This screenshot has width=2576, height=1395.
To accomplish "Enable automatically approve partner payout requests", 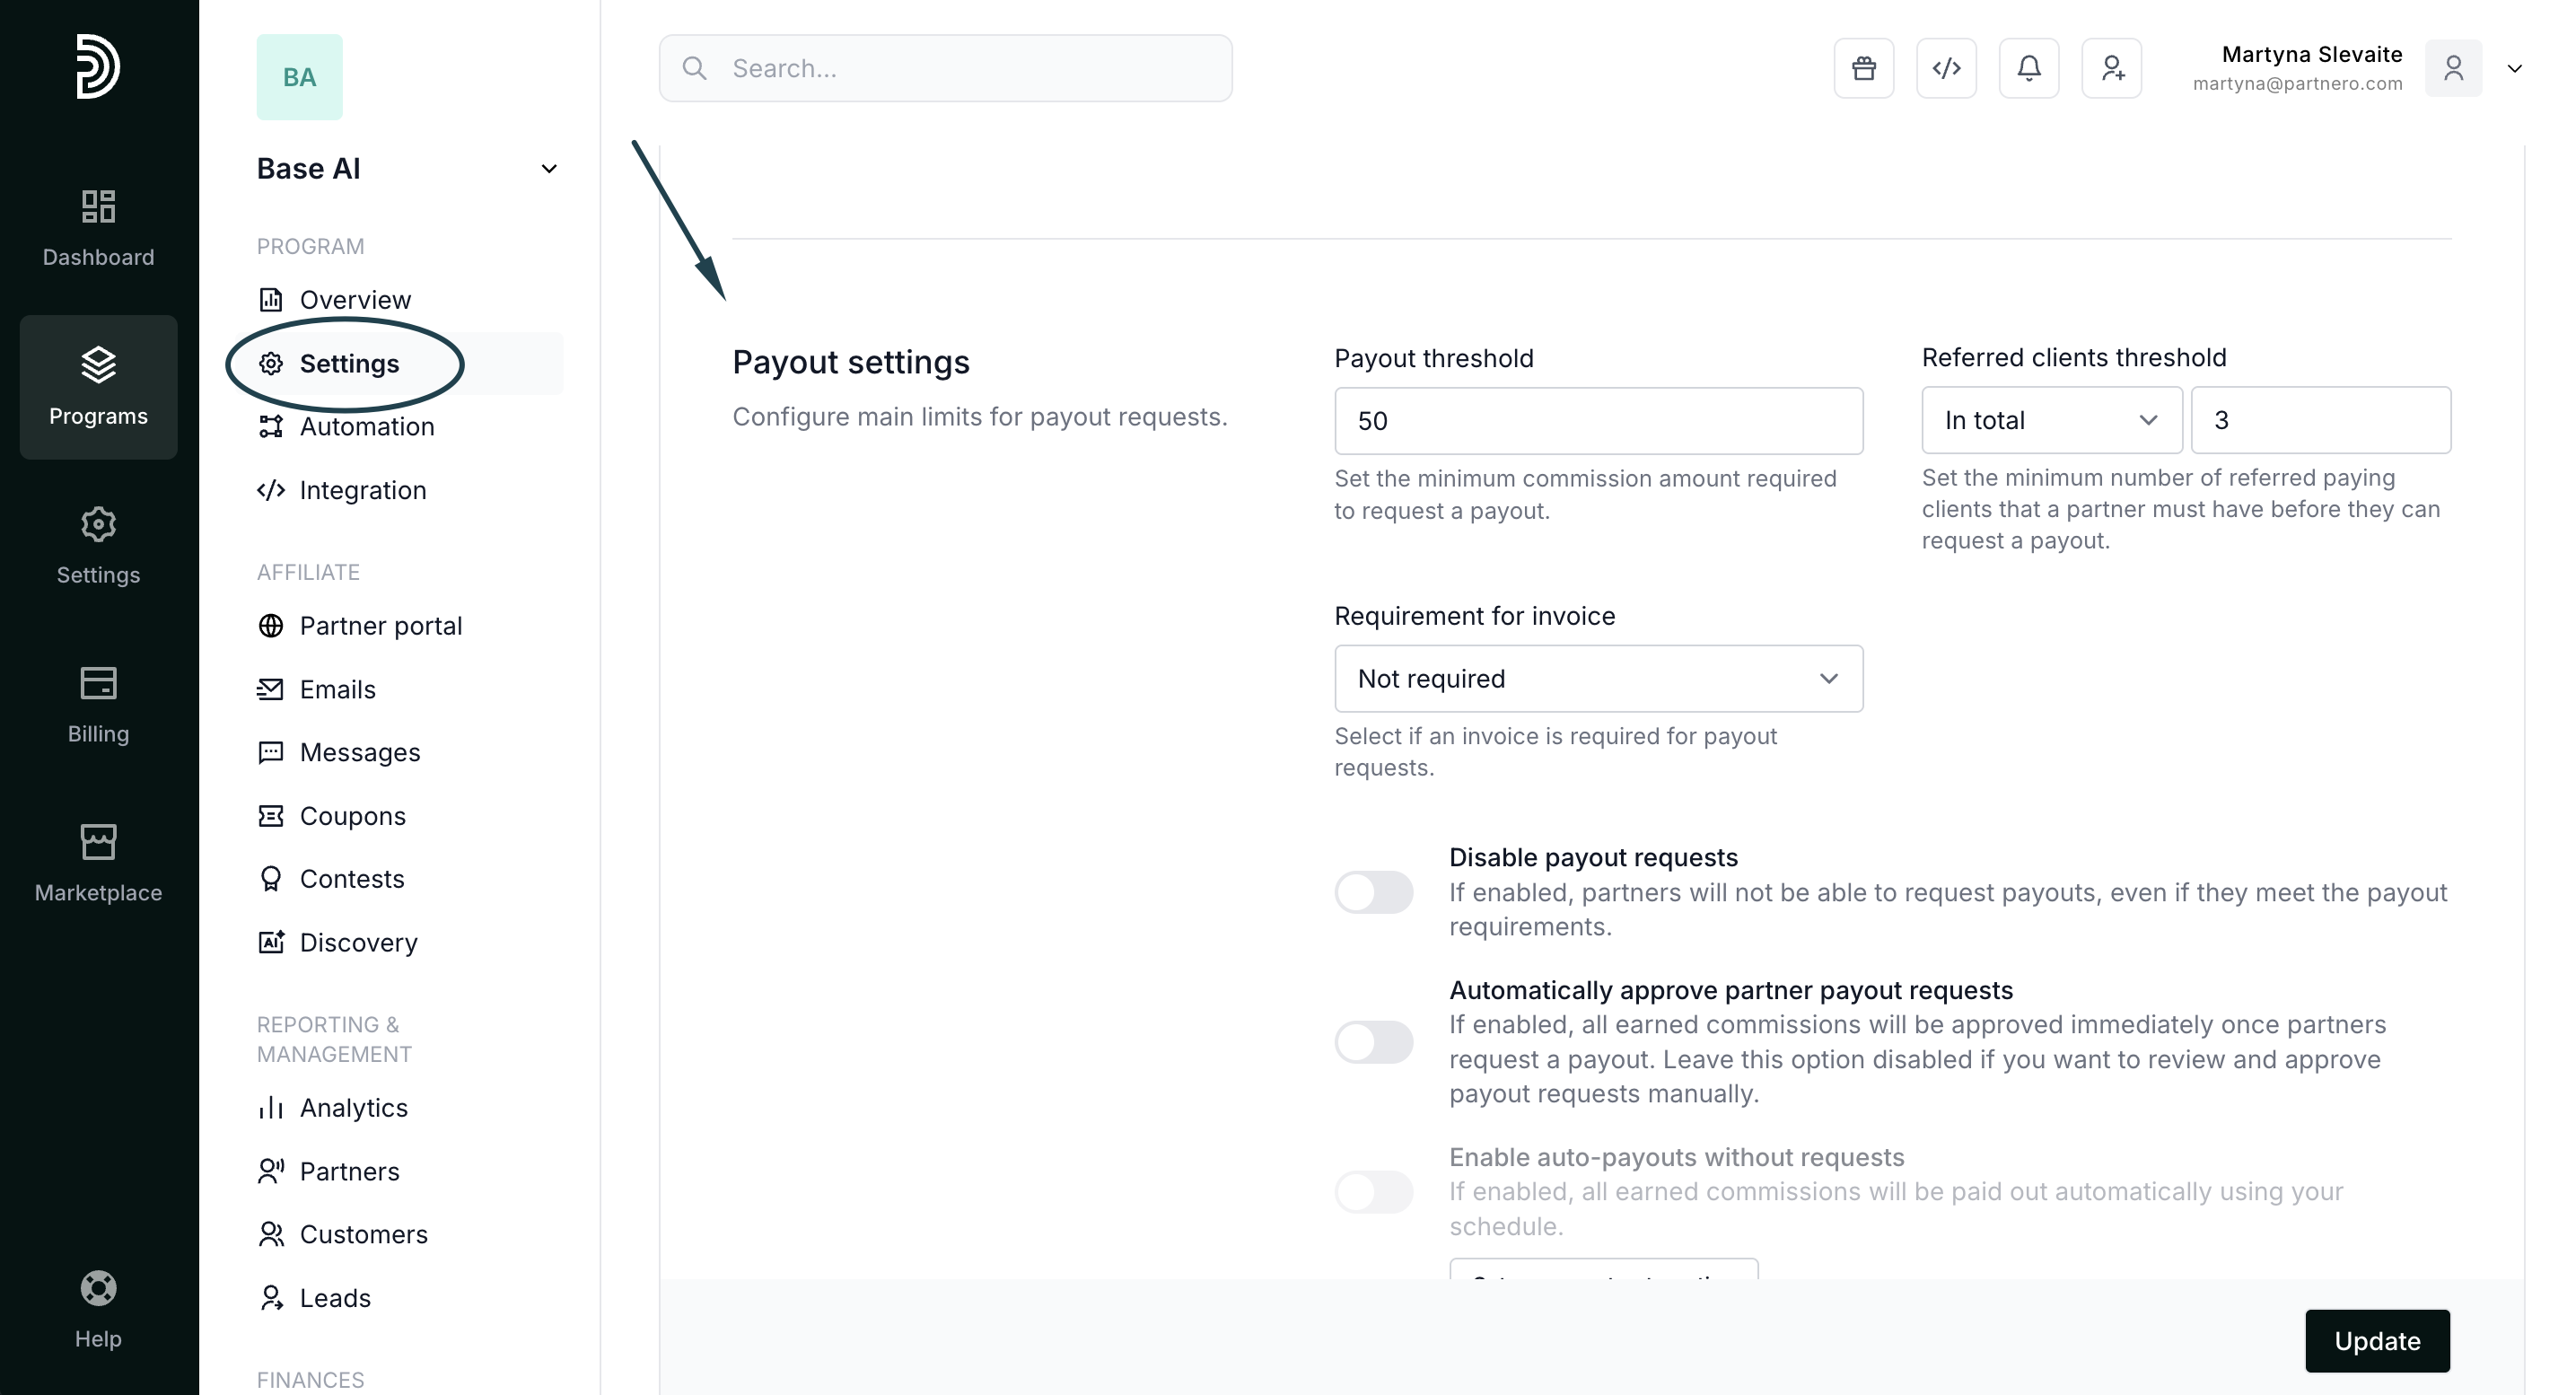I will [1373, 1042].
